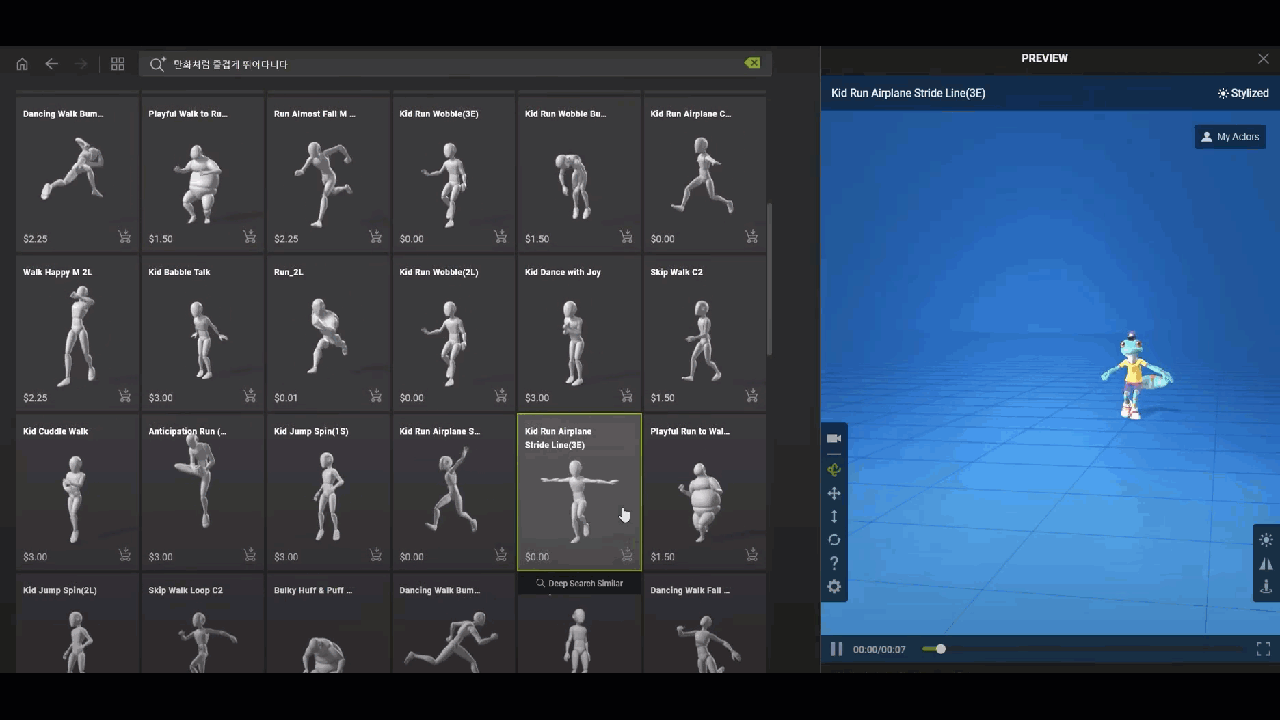Pause the preview animation playback

coord(836,649)
